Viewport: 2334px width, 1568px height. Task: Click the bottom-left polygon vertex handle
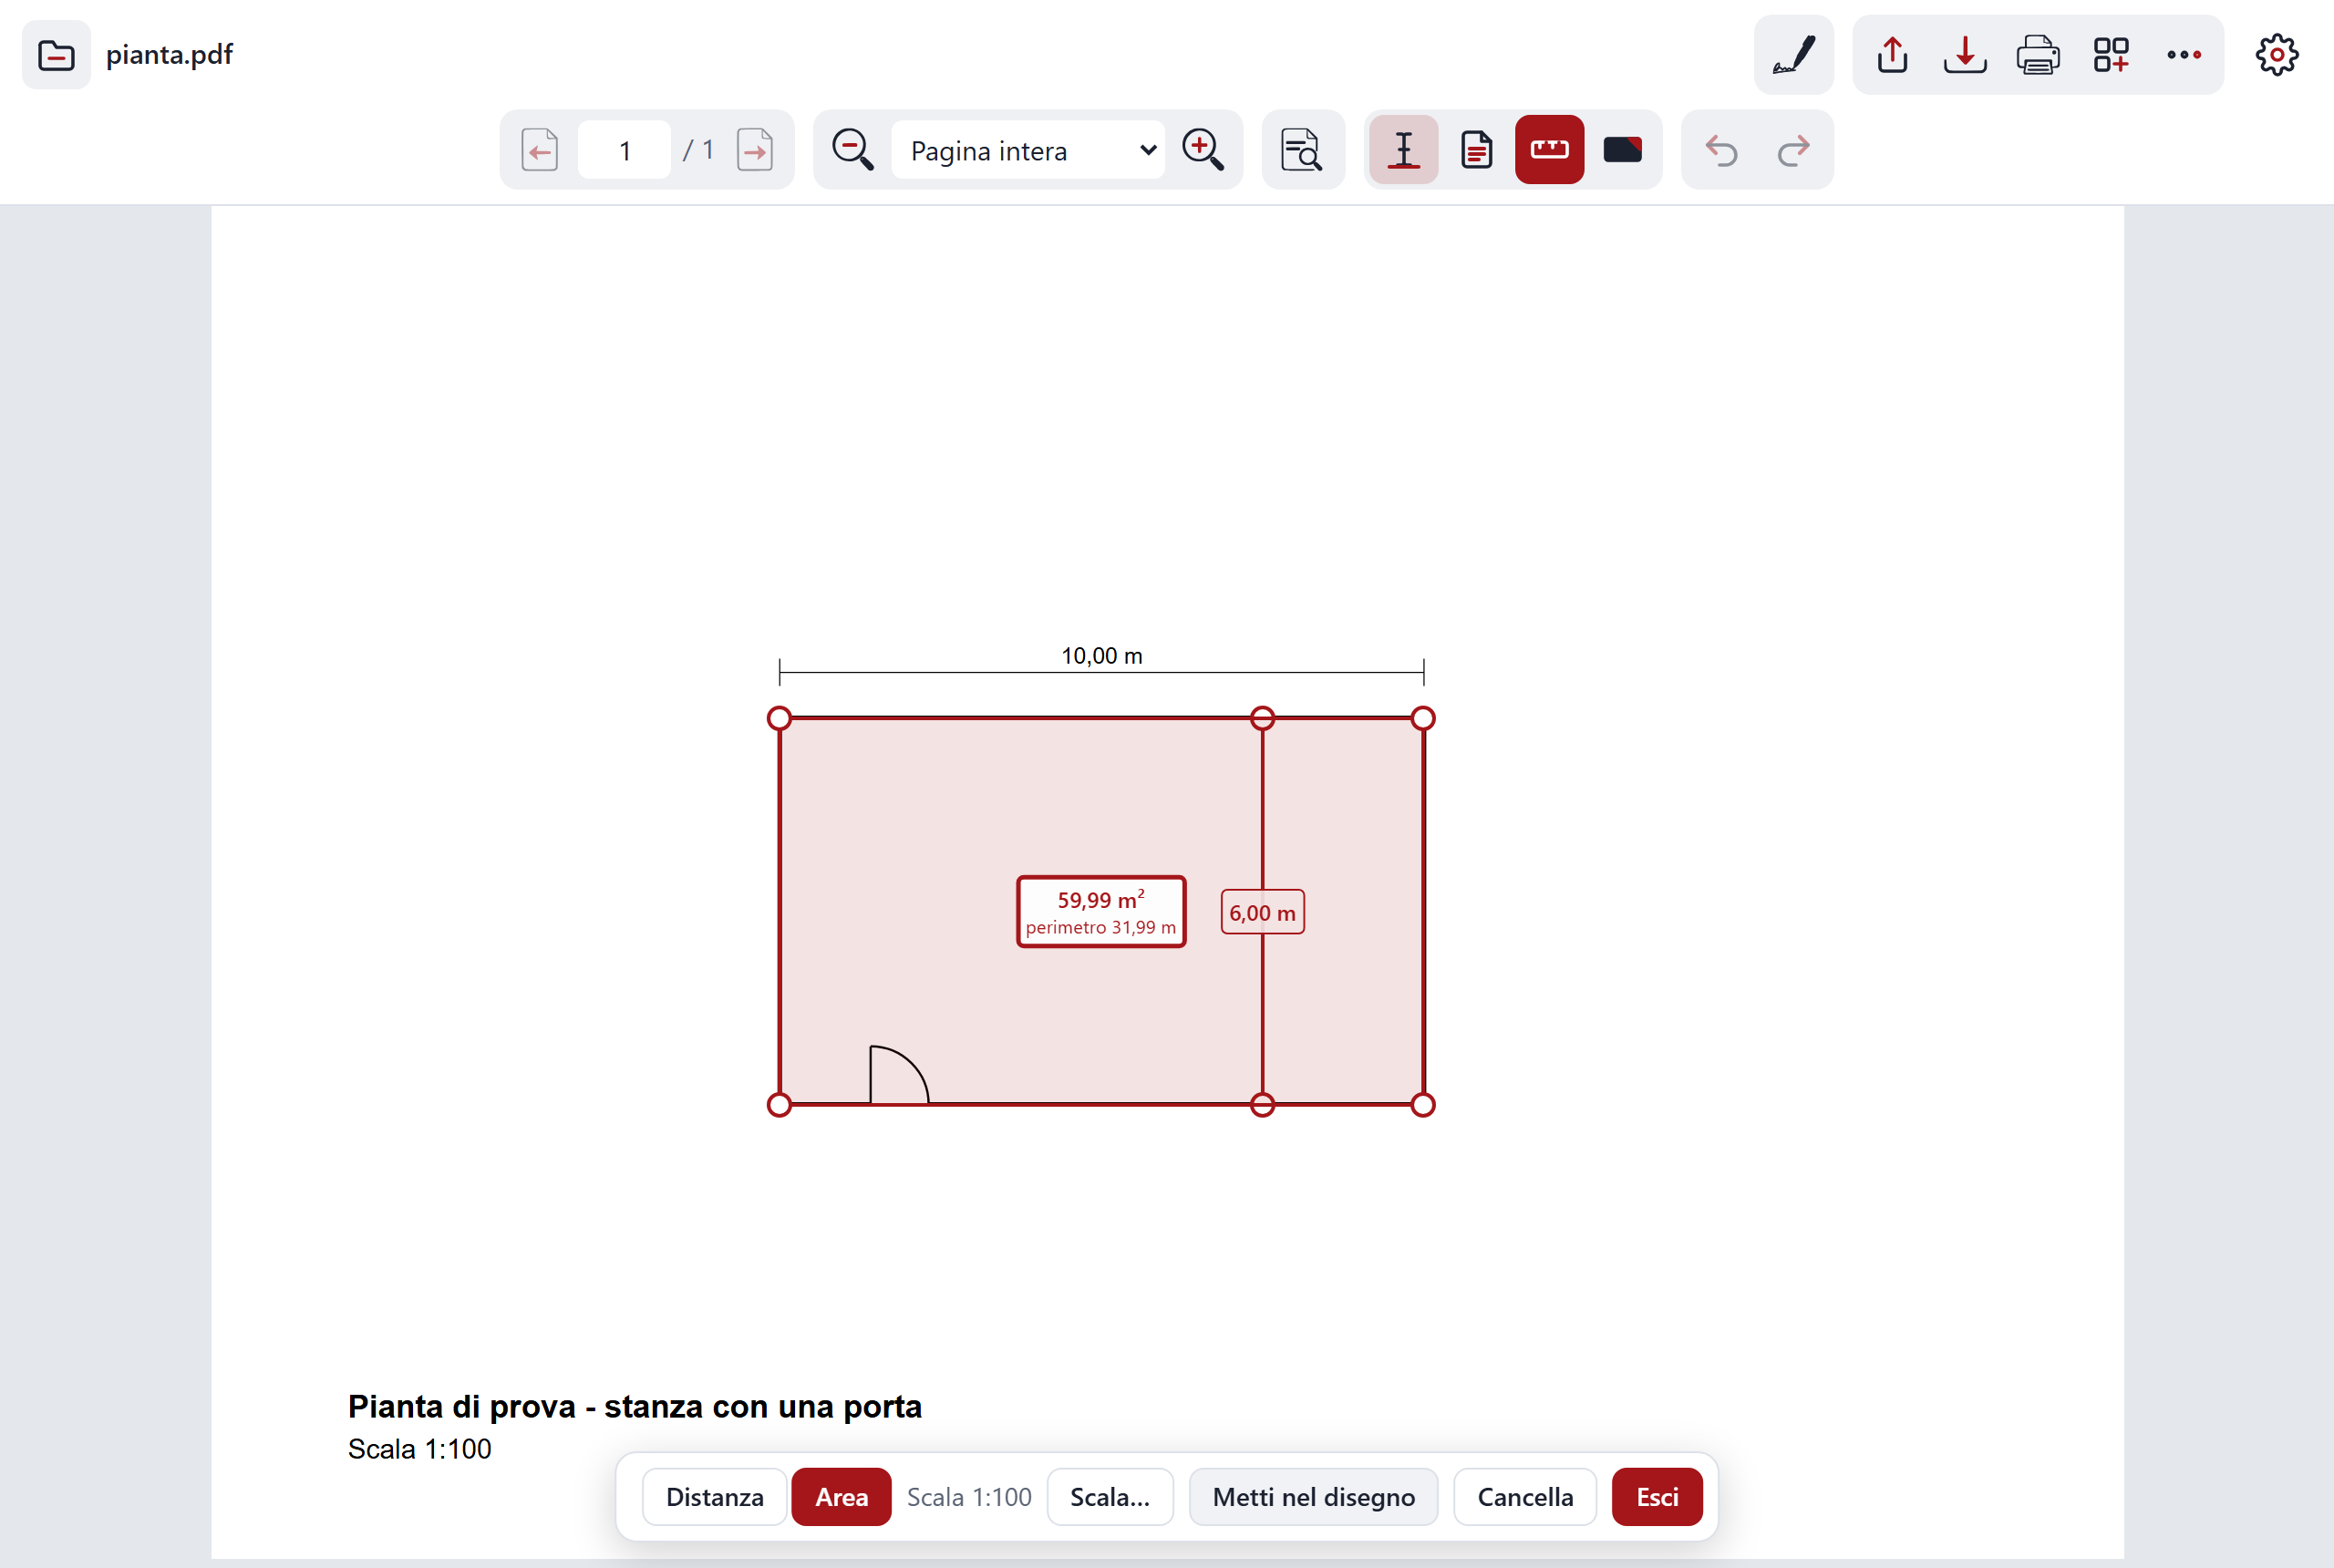point(779,1105)
